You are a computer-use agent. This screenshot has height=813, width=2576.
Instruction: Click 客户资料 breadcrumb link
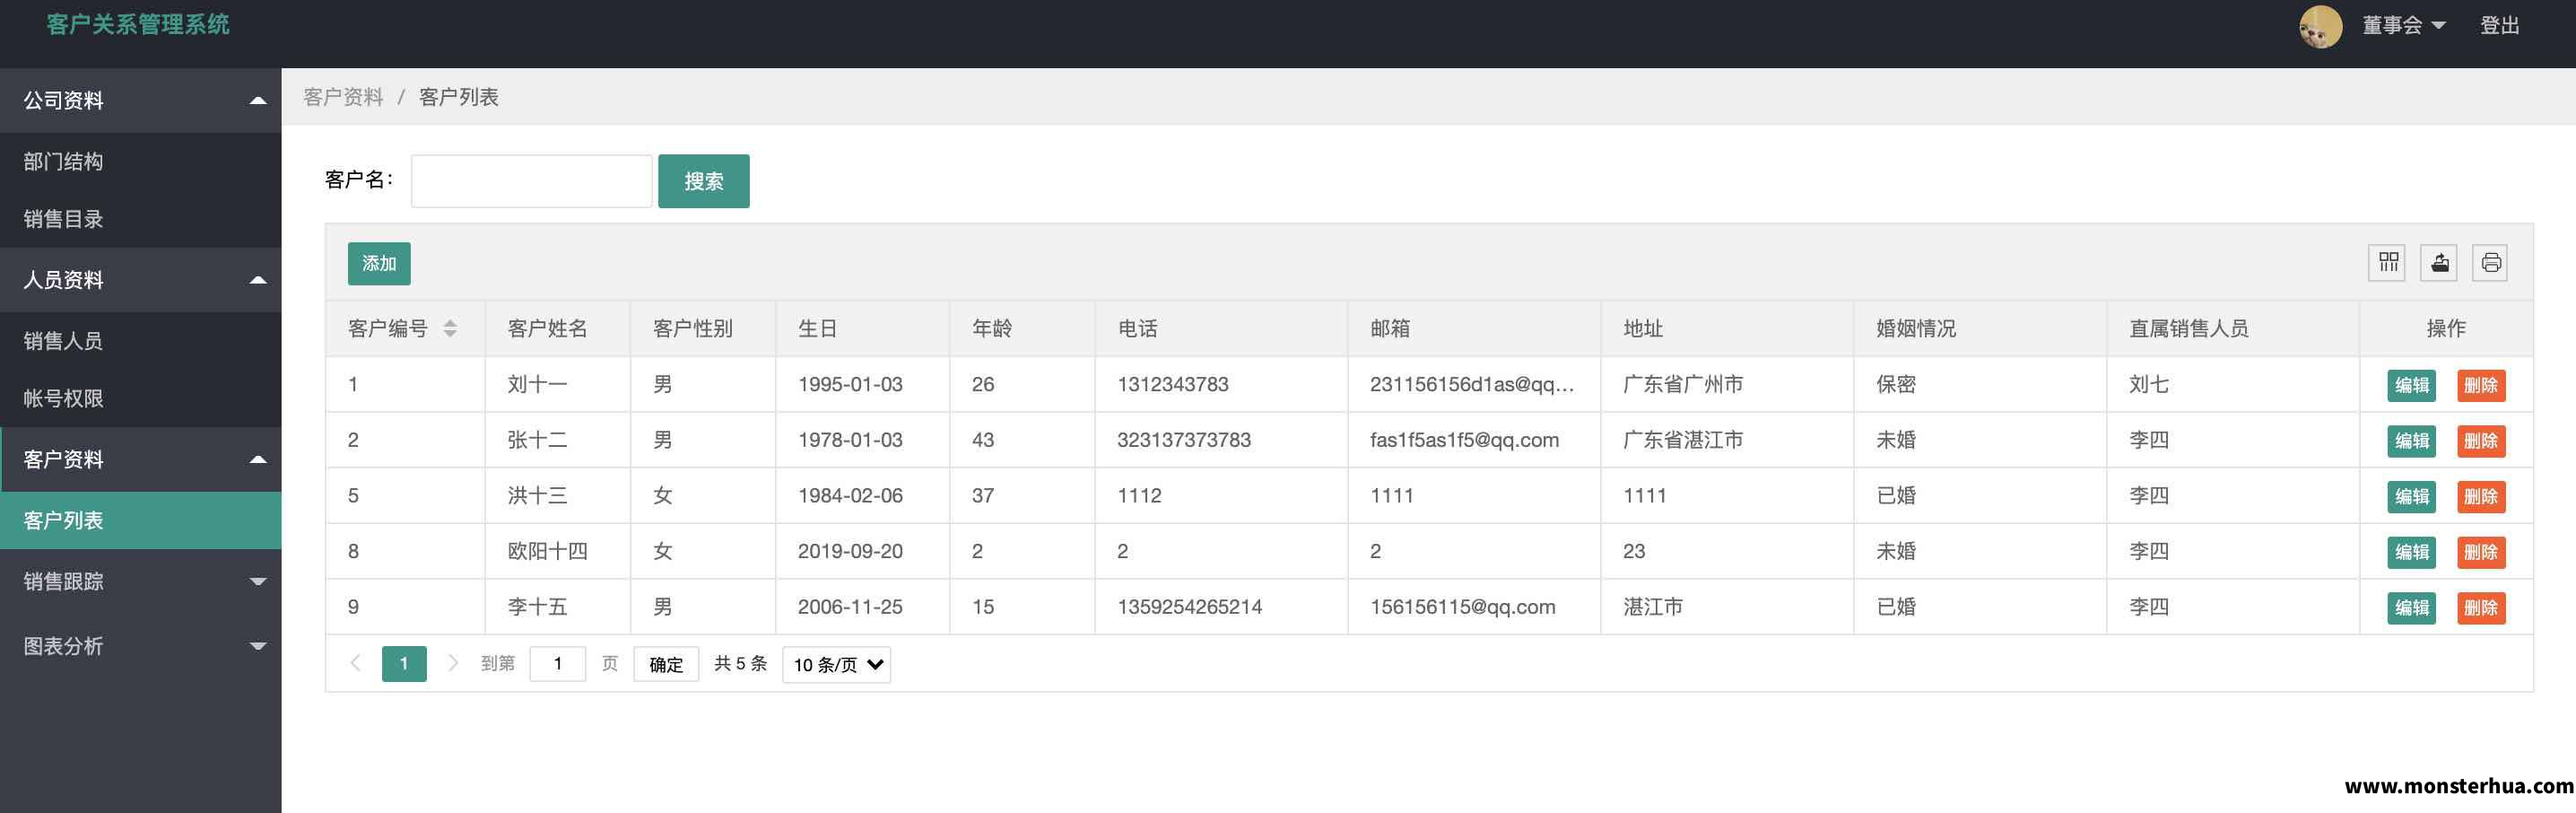point(343,97)
